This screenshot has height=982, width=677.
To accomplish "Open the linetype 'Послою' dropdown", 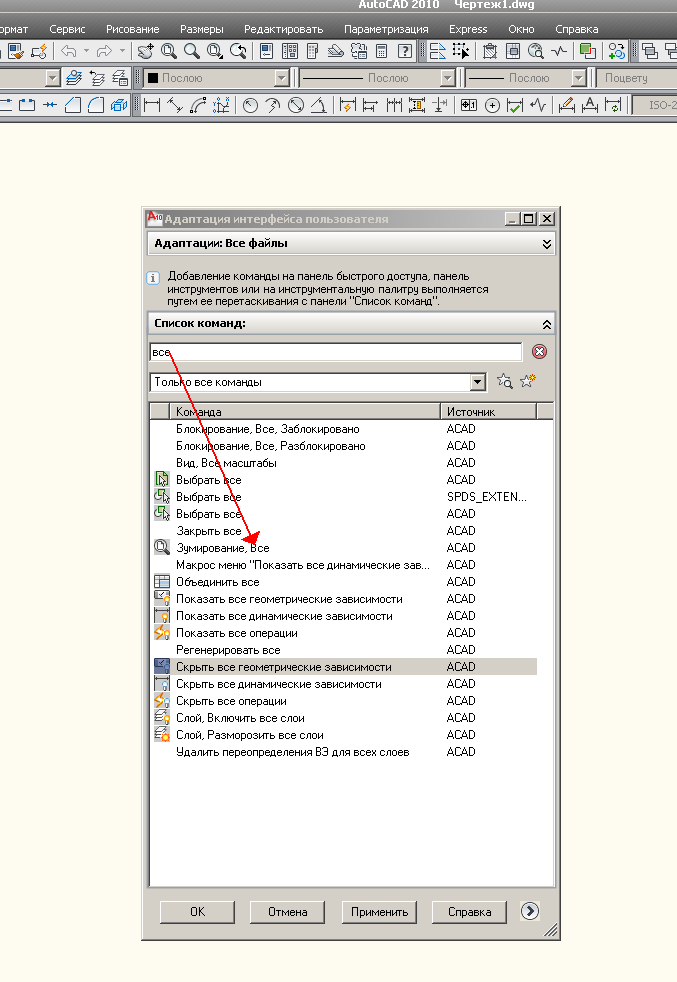I will click(447, 78).
